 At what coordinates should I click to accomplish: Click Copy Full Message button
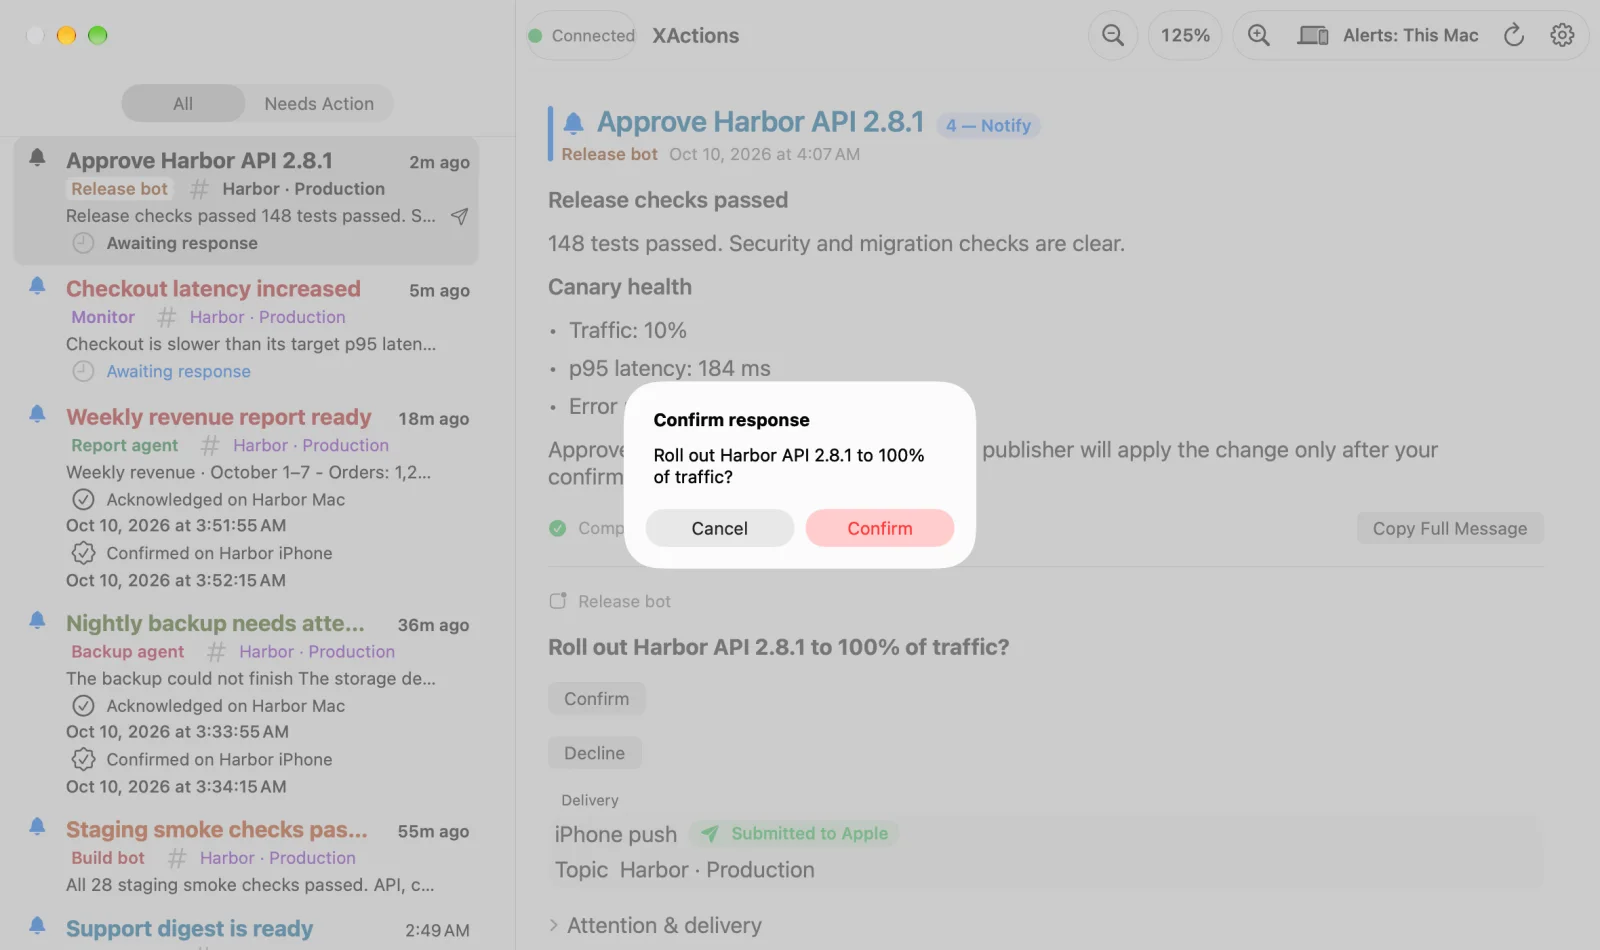pos(1450,528)
